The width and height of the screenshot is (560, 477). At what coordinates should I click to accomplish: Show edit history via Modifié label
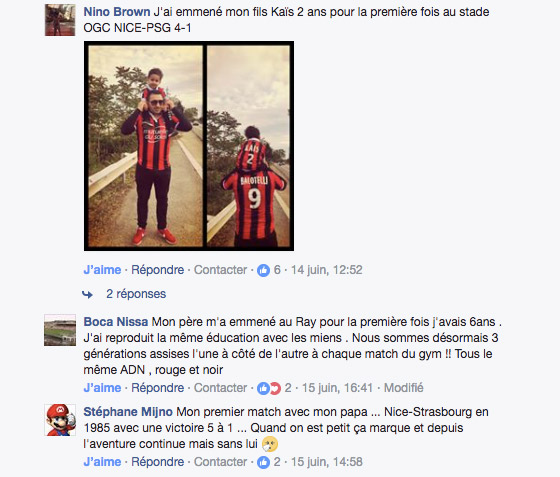tap(404, 388)
